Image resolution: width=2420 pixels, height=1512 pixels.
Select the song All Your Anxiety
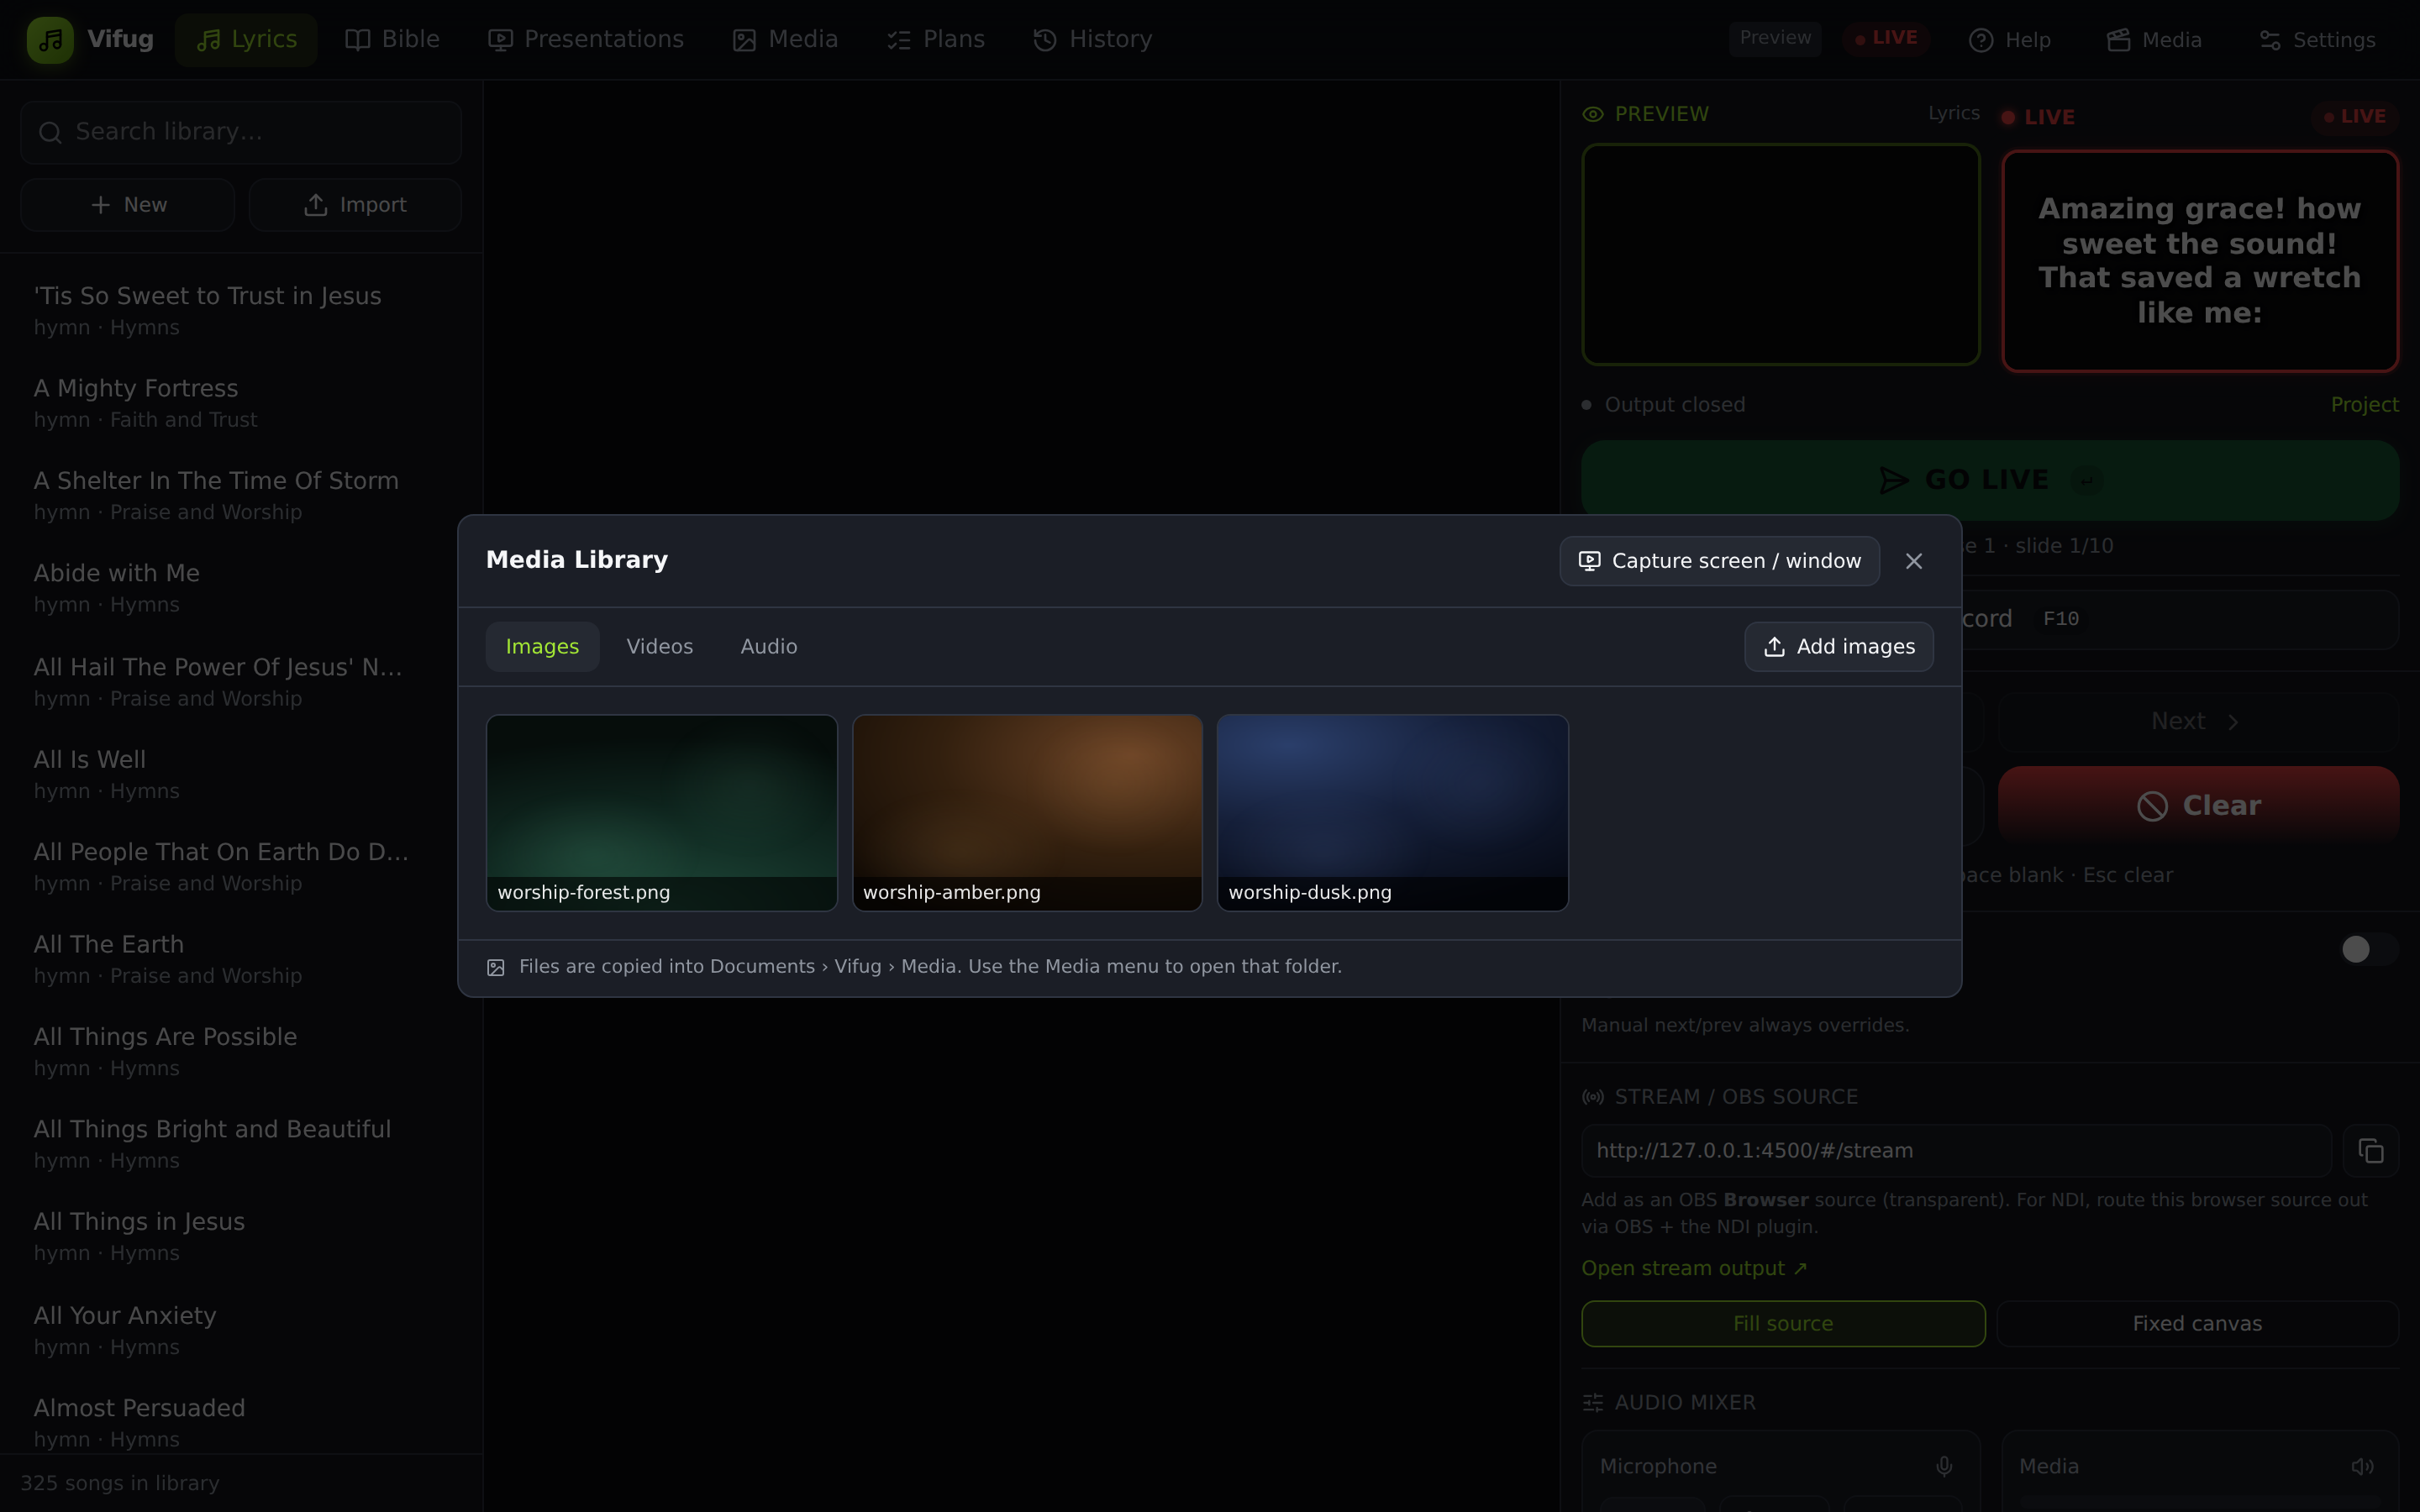click(x=241, y=1330)
